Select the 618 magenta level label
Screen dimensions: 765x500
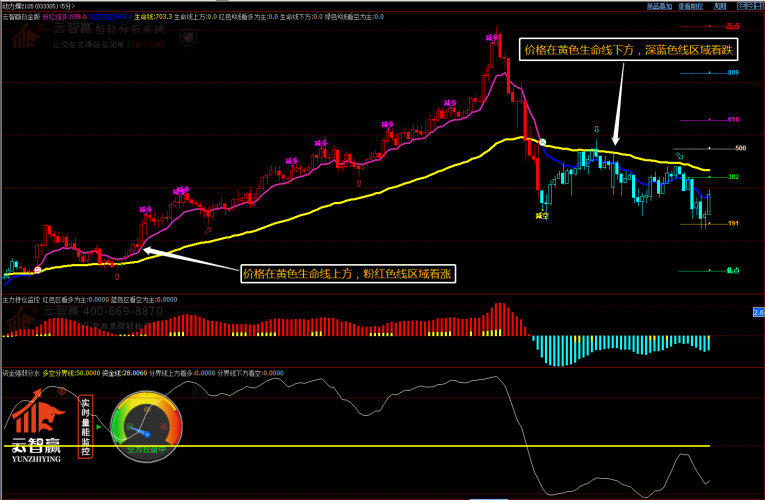pyautogui.click(x=732, y=119)
